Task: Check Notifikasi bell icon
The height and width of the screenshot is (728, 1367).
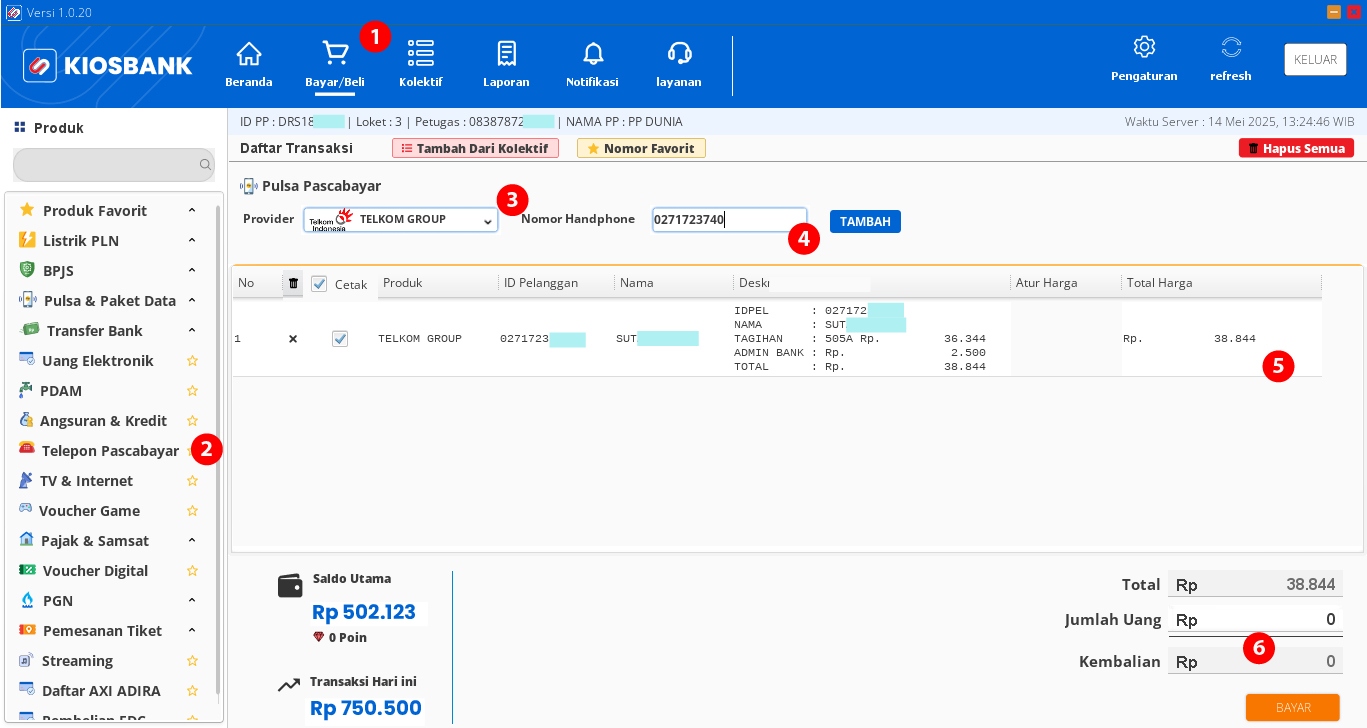Action: pyautogui.click(x=592, y=52)
